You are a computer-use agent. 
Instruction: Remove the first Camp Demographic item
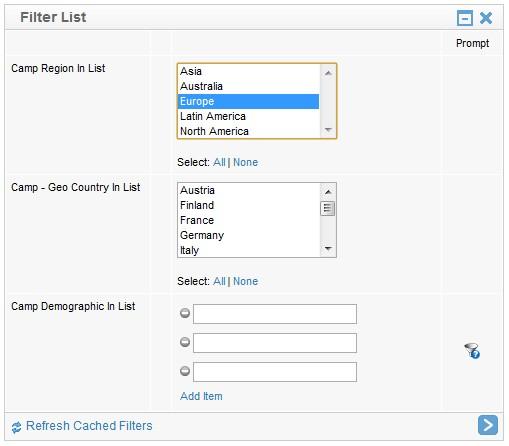[185, 313]
